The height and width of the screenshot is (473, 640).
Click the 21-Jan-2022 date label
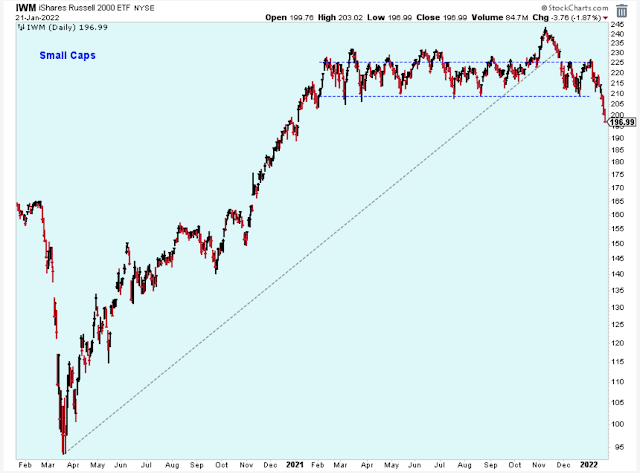37,18
